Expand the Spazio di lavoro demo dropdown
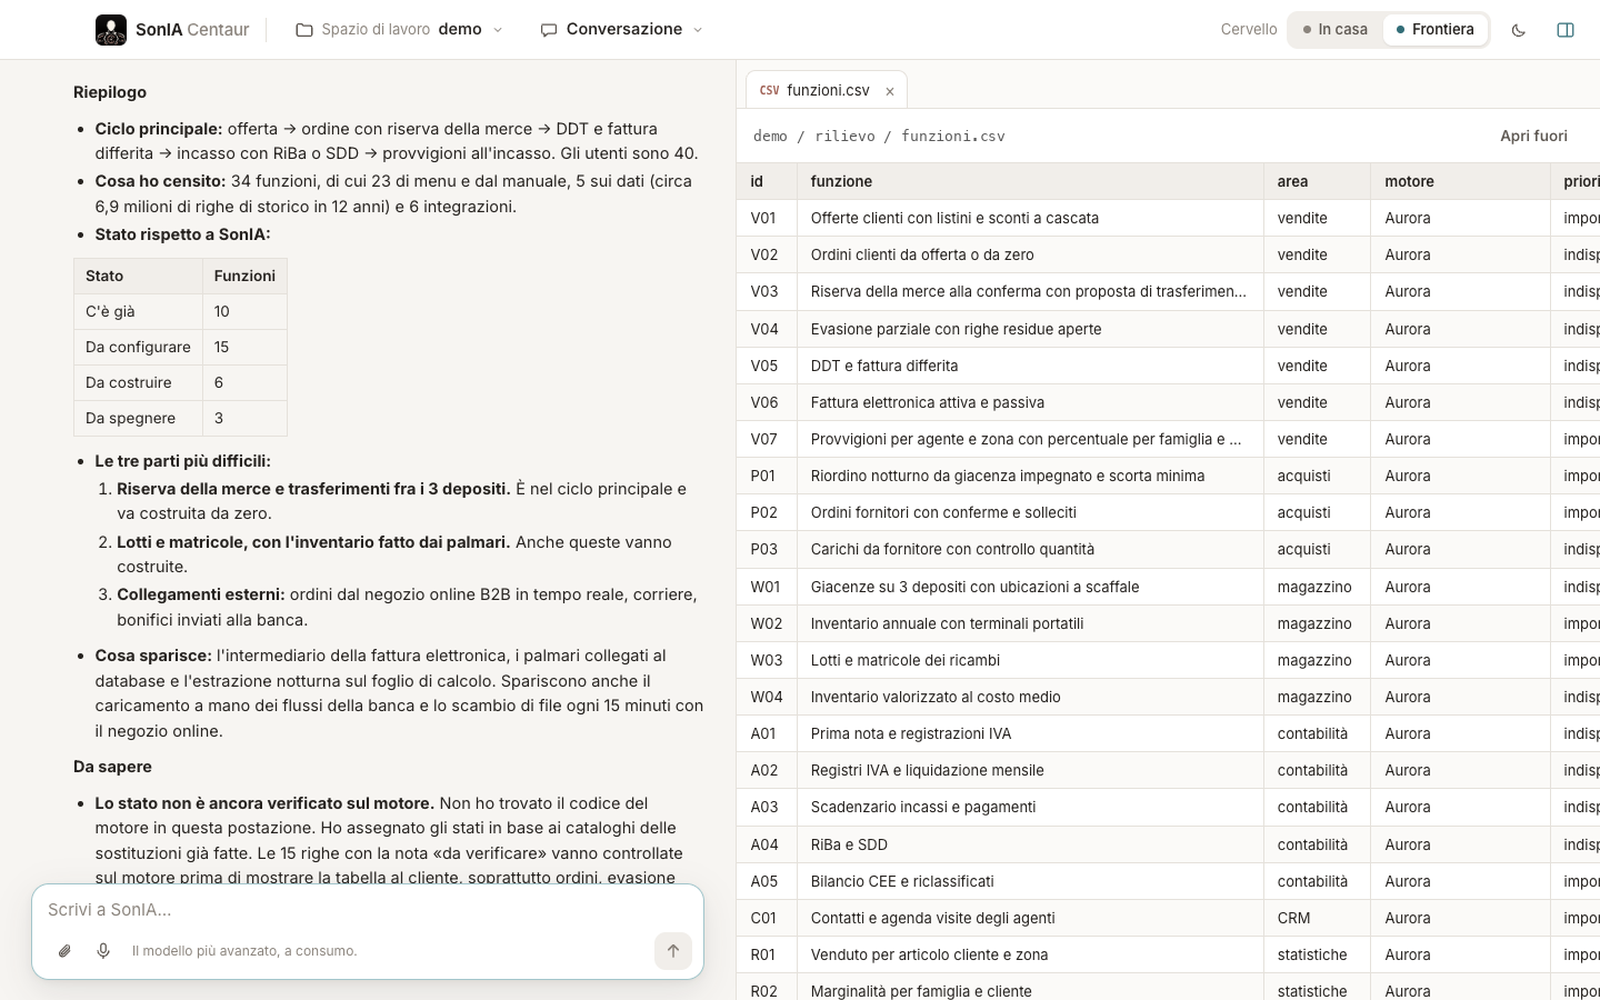Viewport: 1600px width, 1000px height. click(400, 30)
